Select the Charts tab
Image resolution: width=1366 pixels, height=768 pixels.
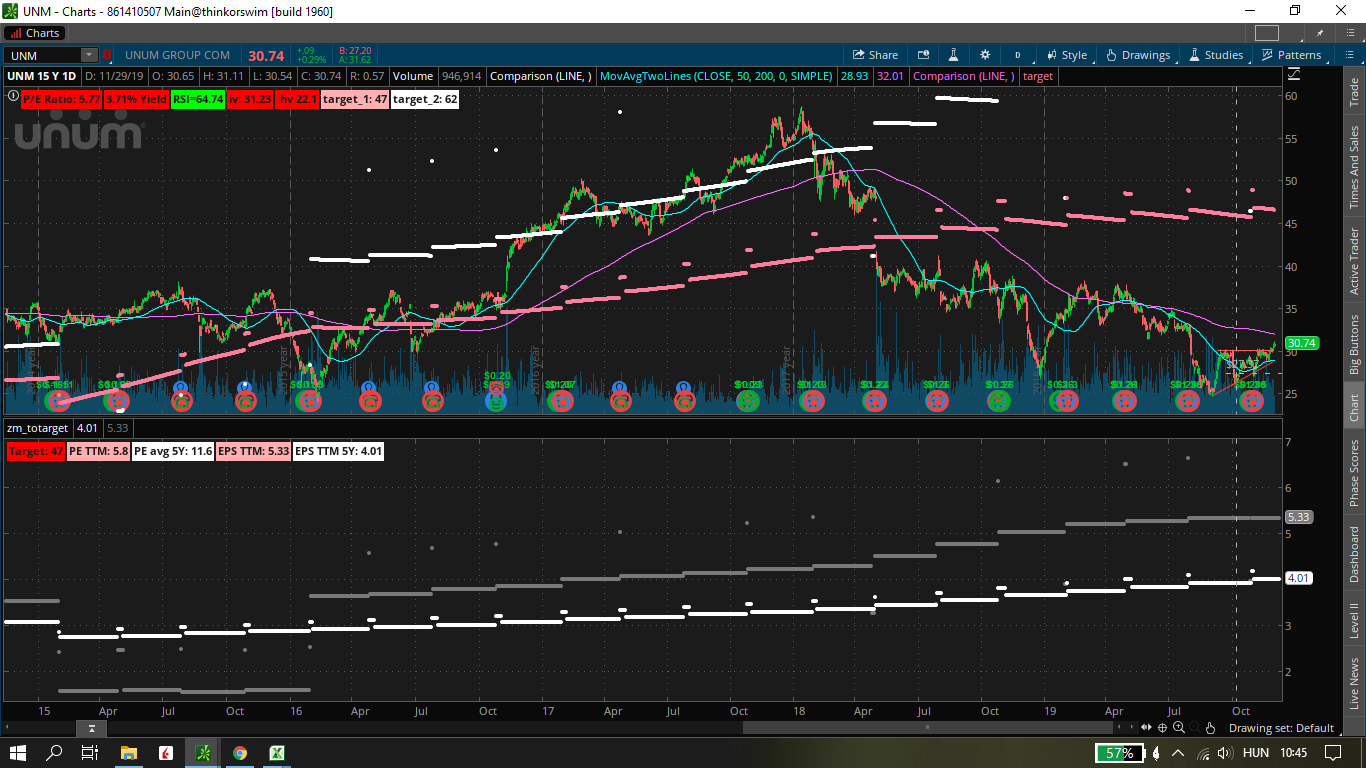34,33
